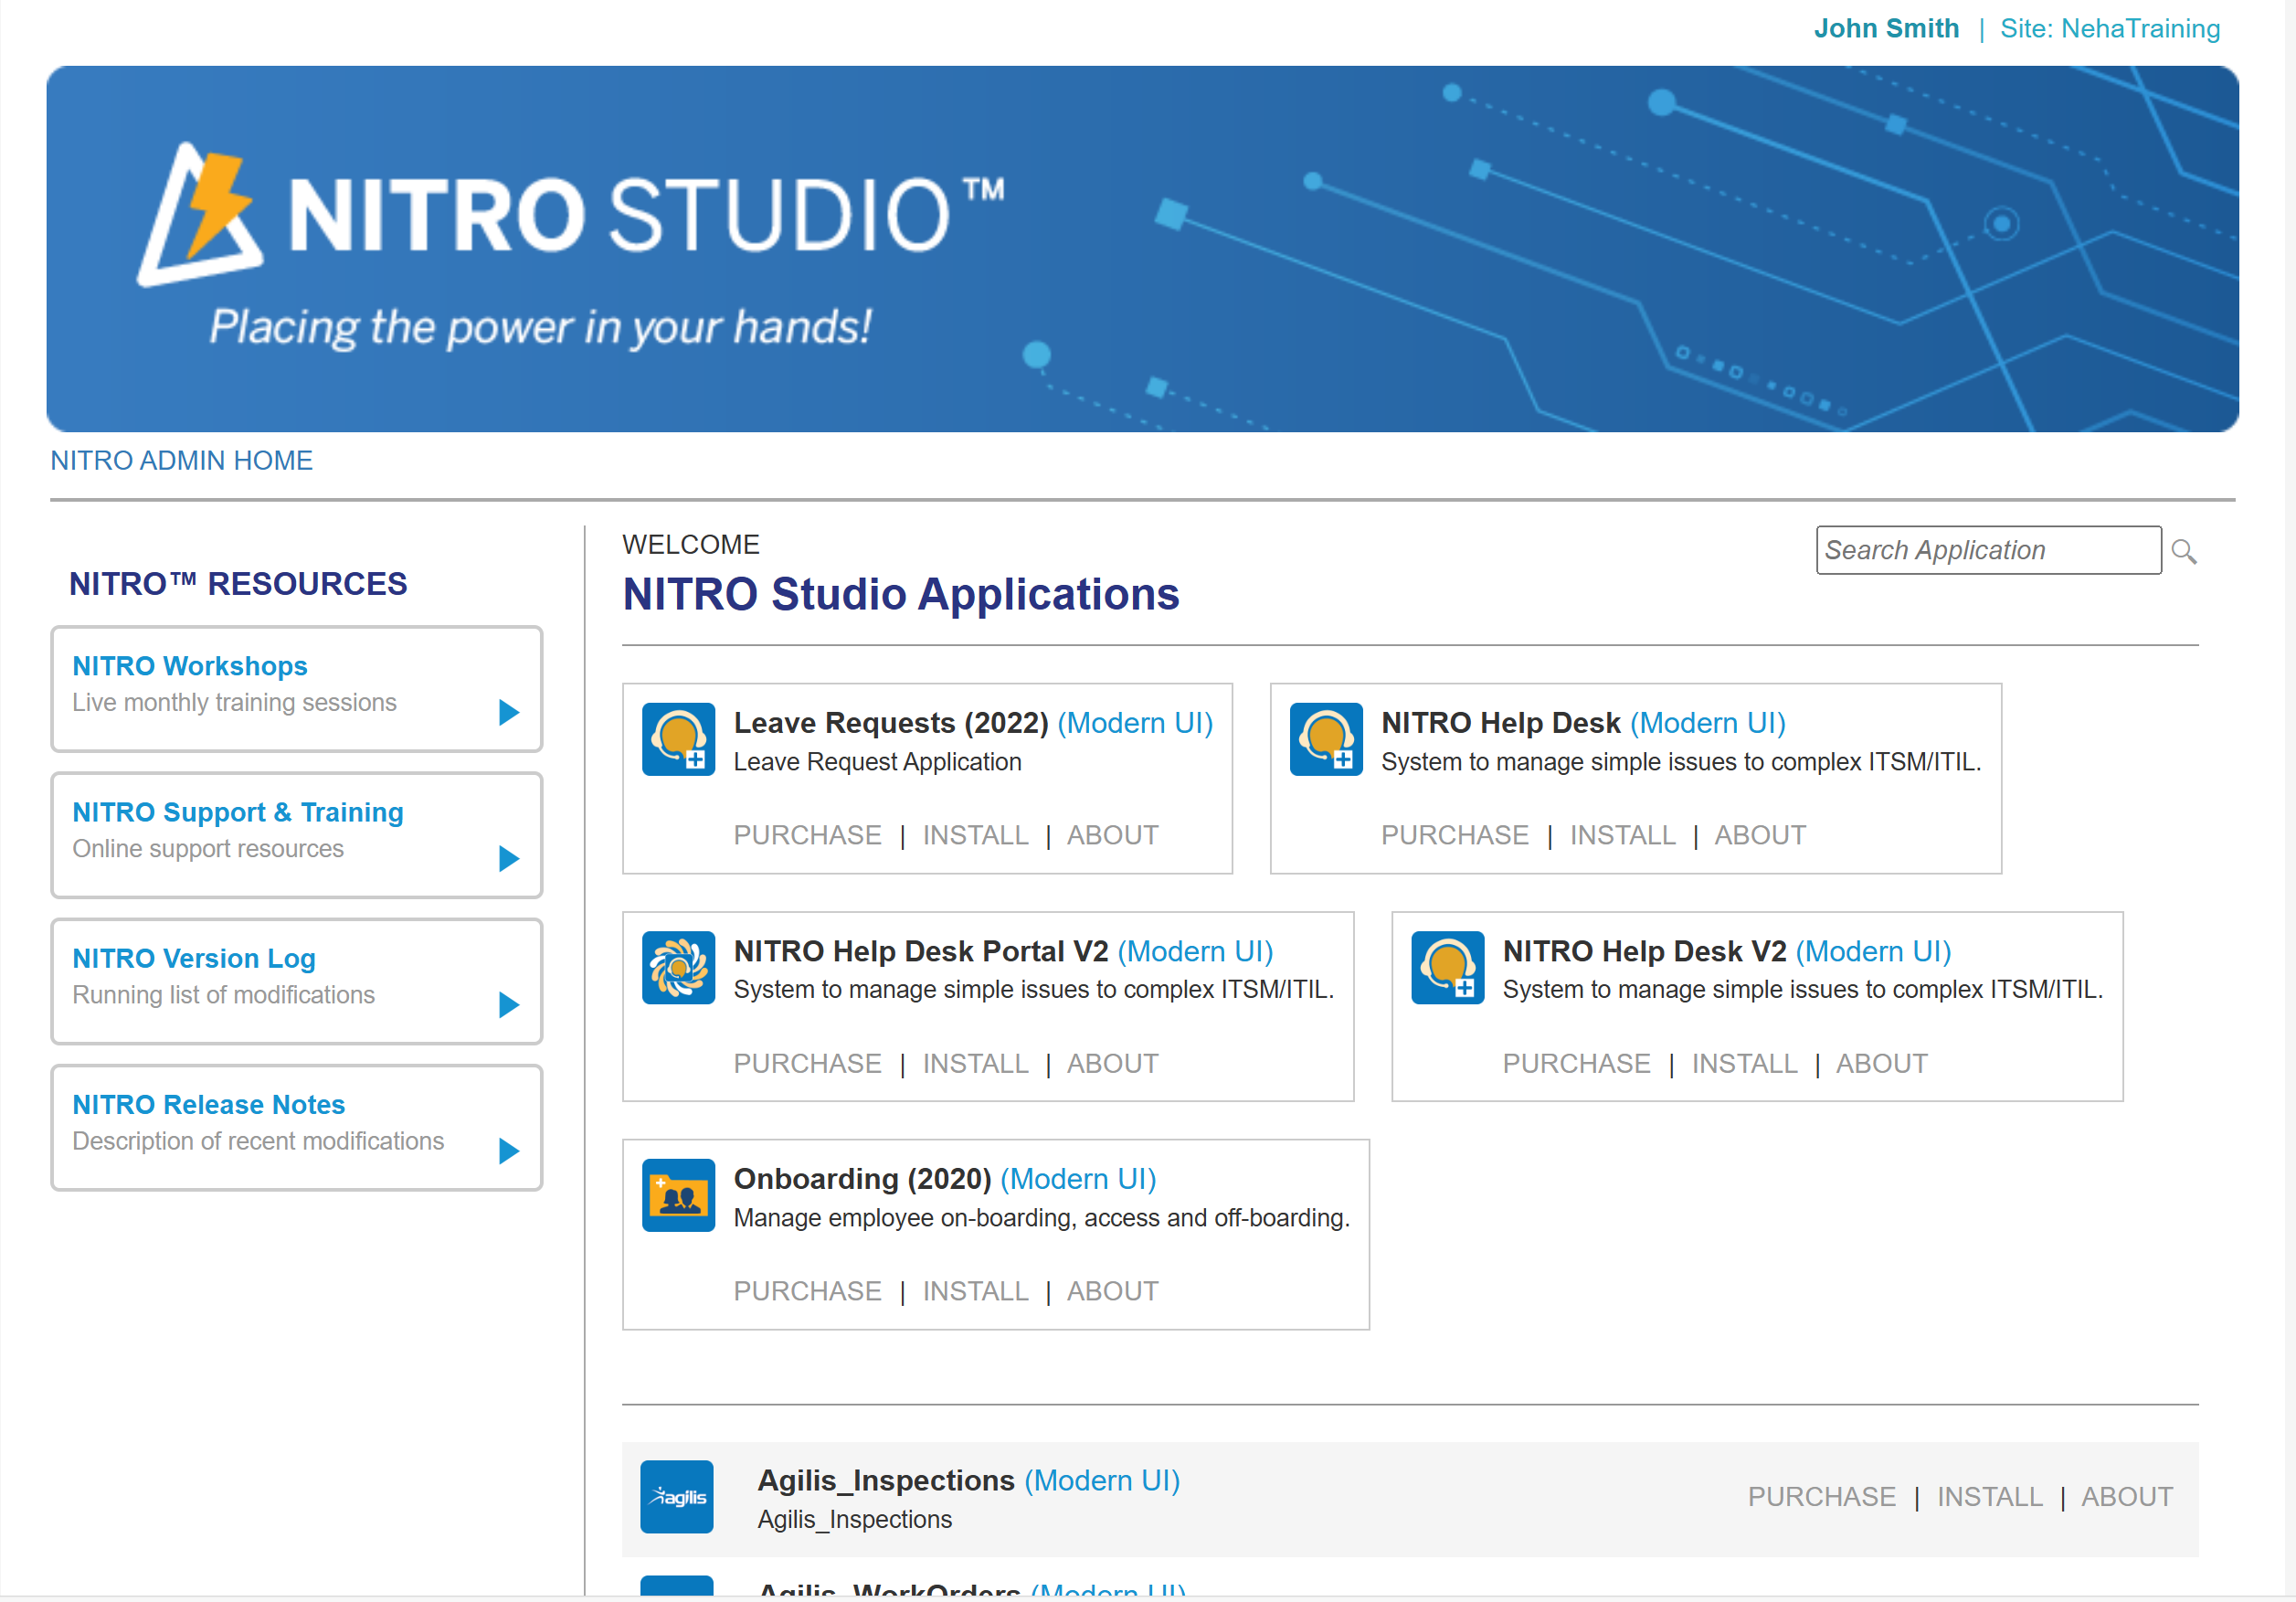Click PURCHASE for Help Desk Portal V2
The image size is (2296, 1602).
[807, 1063]
